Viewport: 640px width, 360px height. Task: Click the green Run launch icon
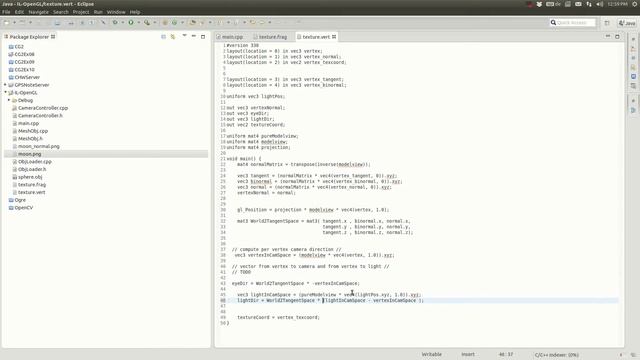[x=131, y=22]
